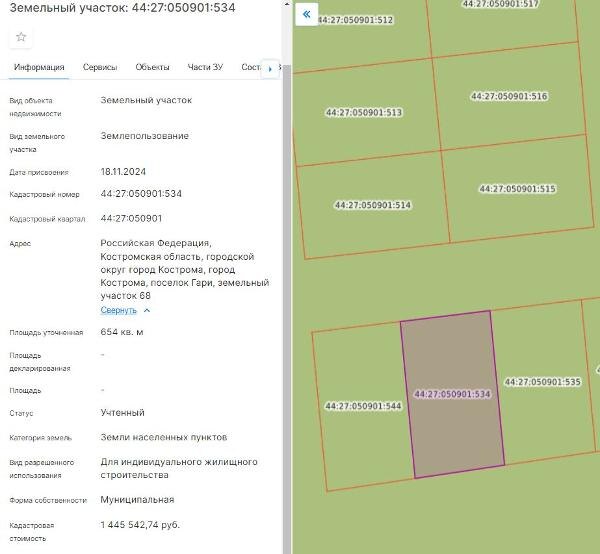Screen dimensions: 600x554
Task: Click the Дата присвоения label
Action: click(x=39, y=173)
